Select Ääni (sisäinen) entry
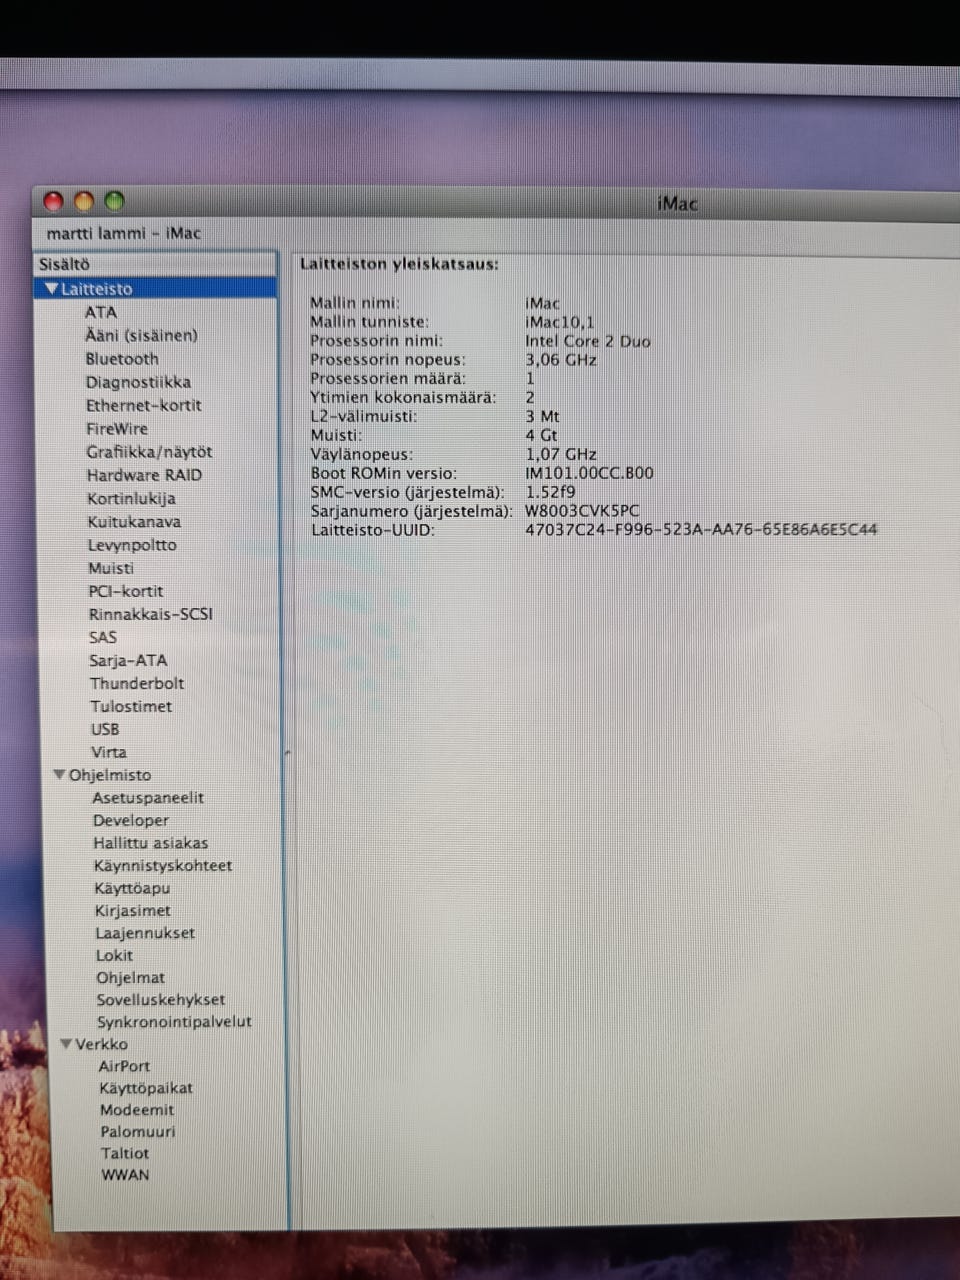960x1280 pixels. pyautogui.click(x=141, y=335)
